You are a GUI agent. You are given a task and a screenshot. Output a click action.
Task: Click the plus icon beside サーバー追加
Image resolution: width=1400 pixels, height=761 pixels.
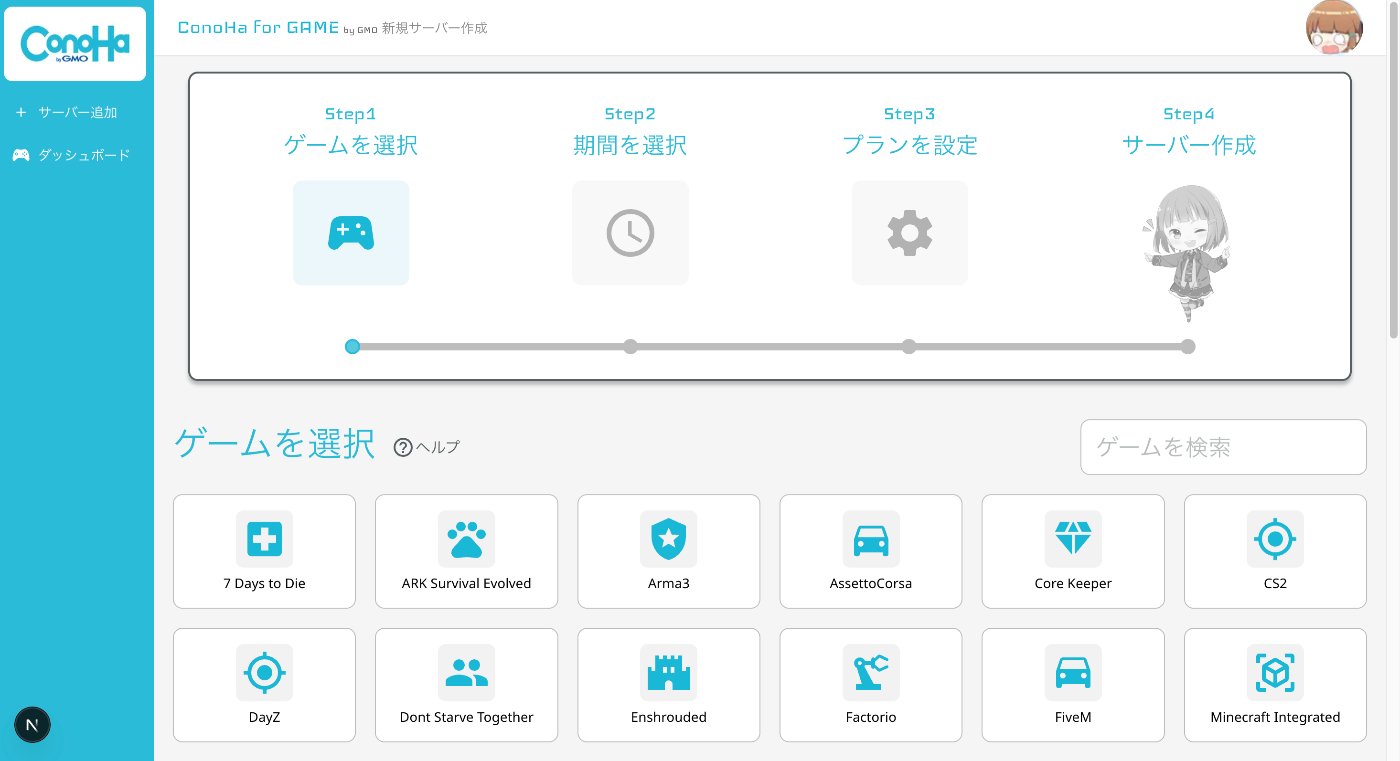click(21, 113)
